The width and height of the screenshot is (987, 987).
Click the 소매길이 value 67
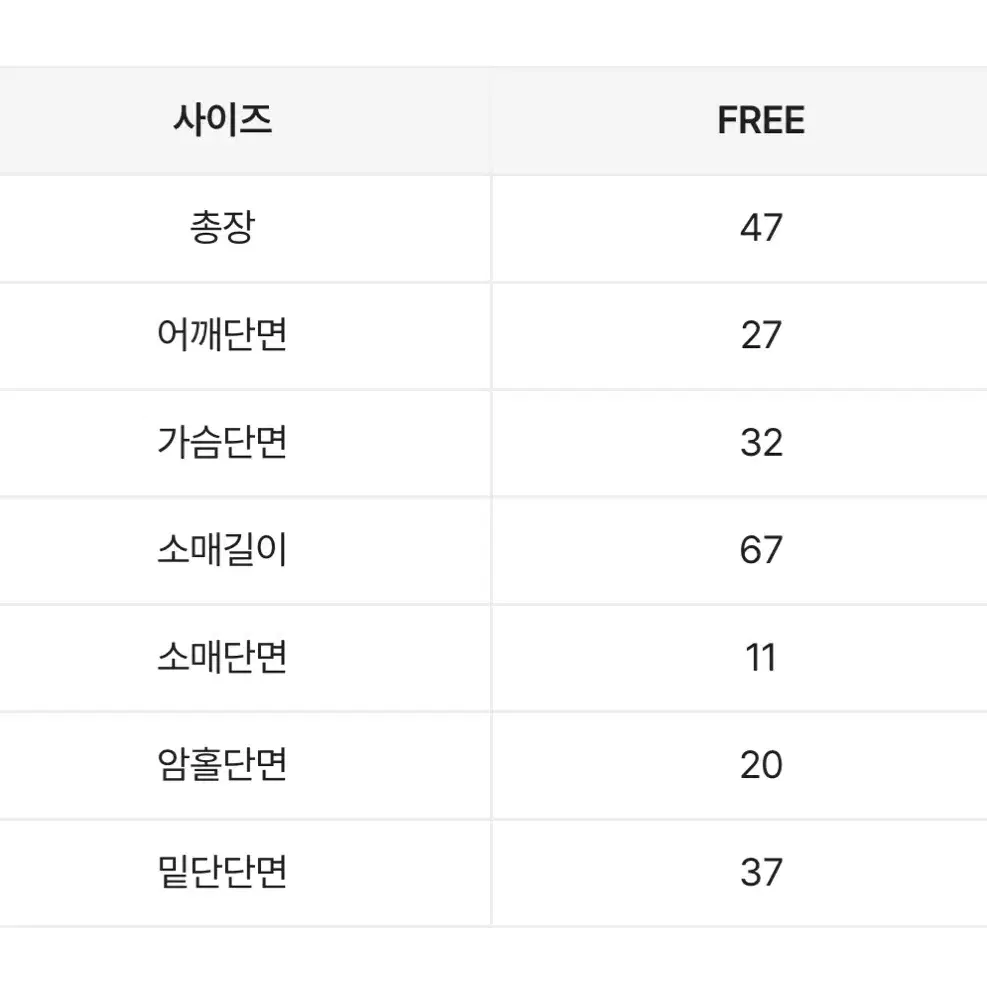(x=761, y=550)
